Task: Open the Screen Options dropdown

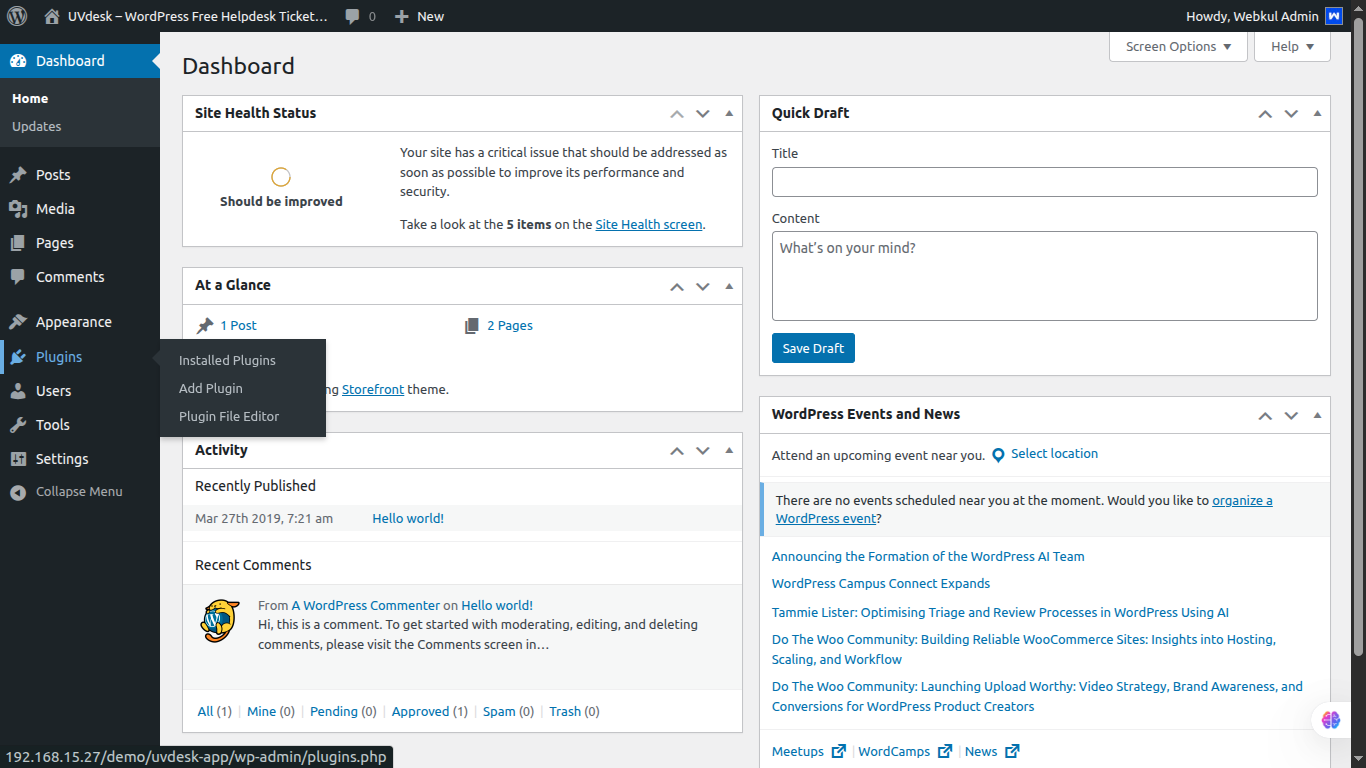Action: 1178,47
